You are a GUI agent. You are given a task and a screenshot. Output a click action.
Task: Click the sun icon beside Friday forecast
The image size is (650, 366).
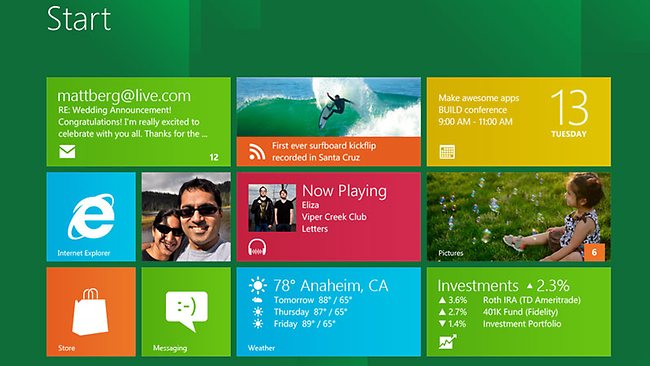(x=258, y=324)
